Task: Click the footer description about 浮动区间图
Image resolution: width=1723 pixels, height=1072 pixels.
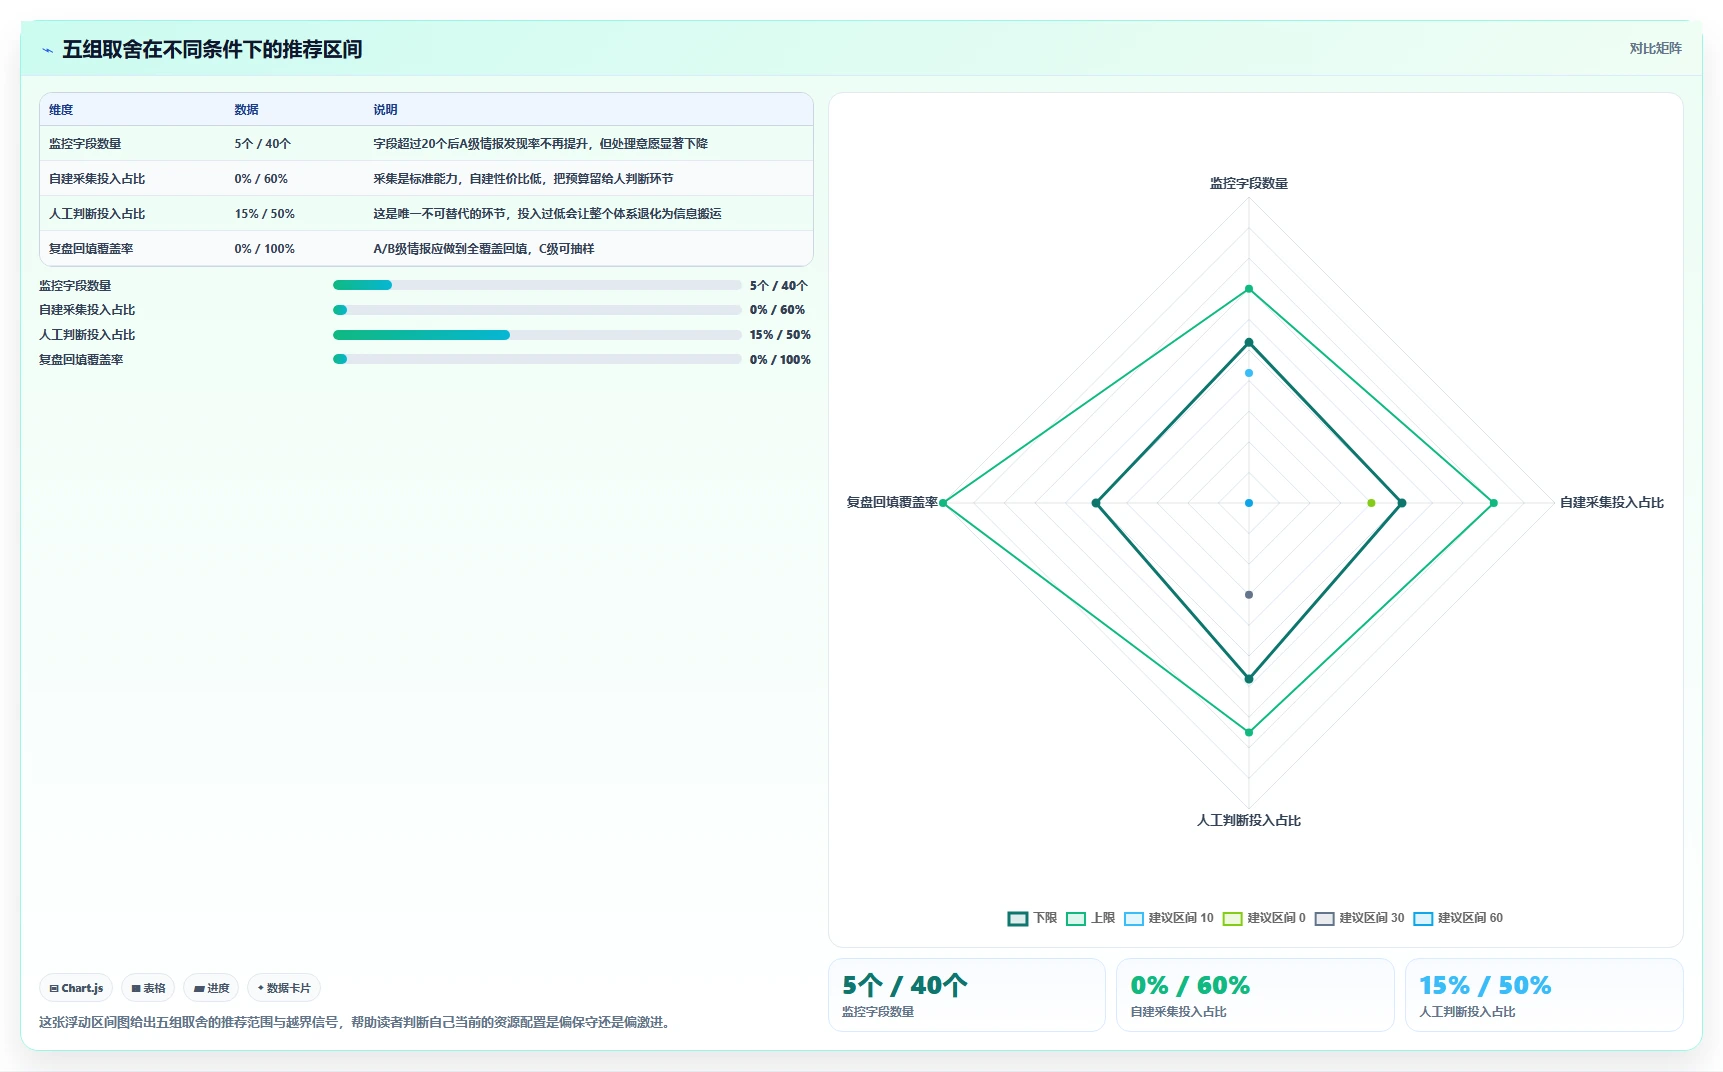Action: 357,1023
